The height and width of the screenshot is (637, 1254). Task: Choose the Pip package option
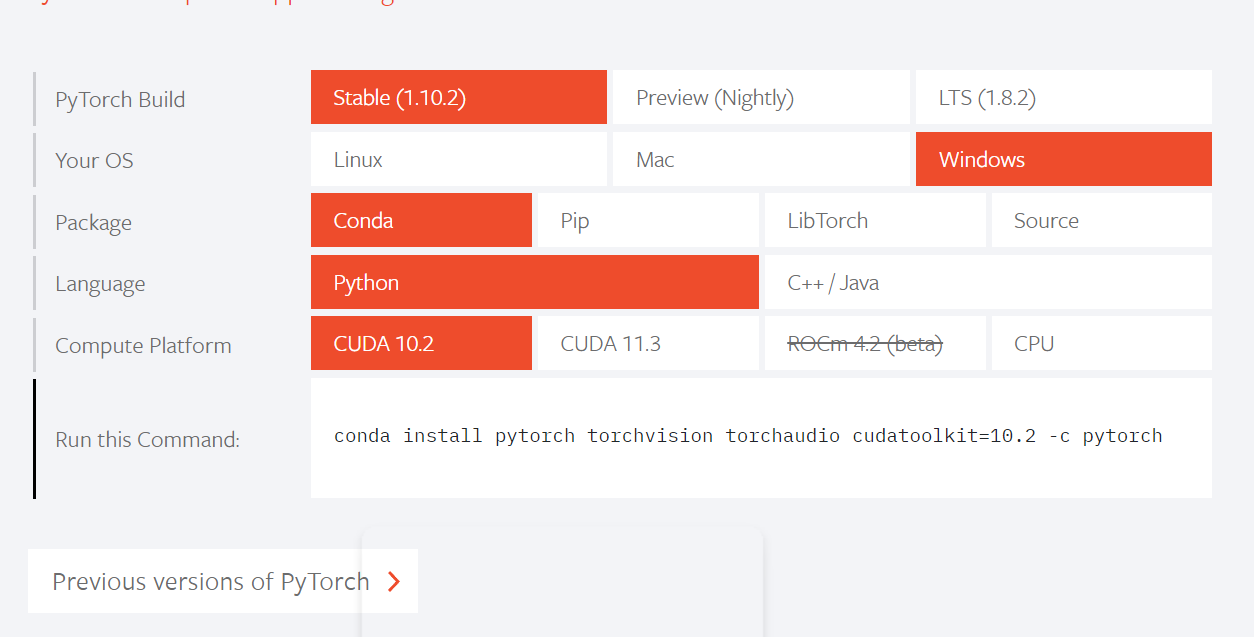coord(648,220)
